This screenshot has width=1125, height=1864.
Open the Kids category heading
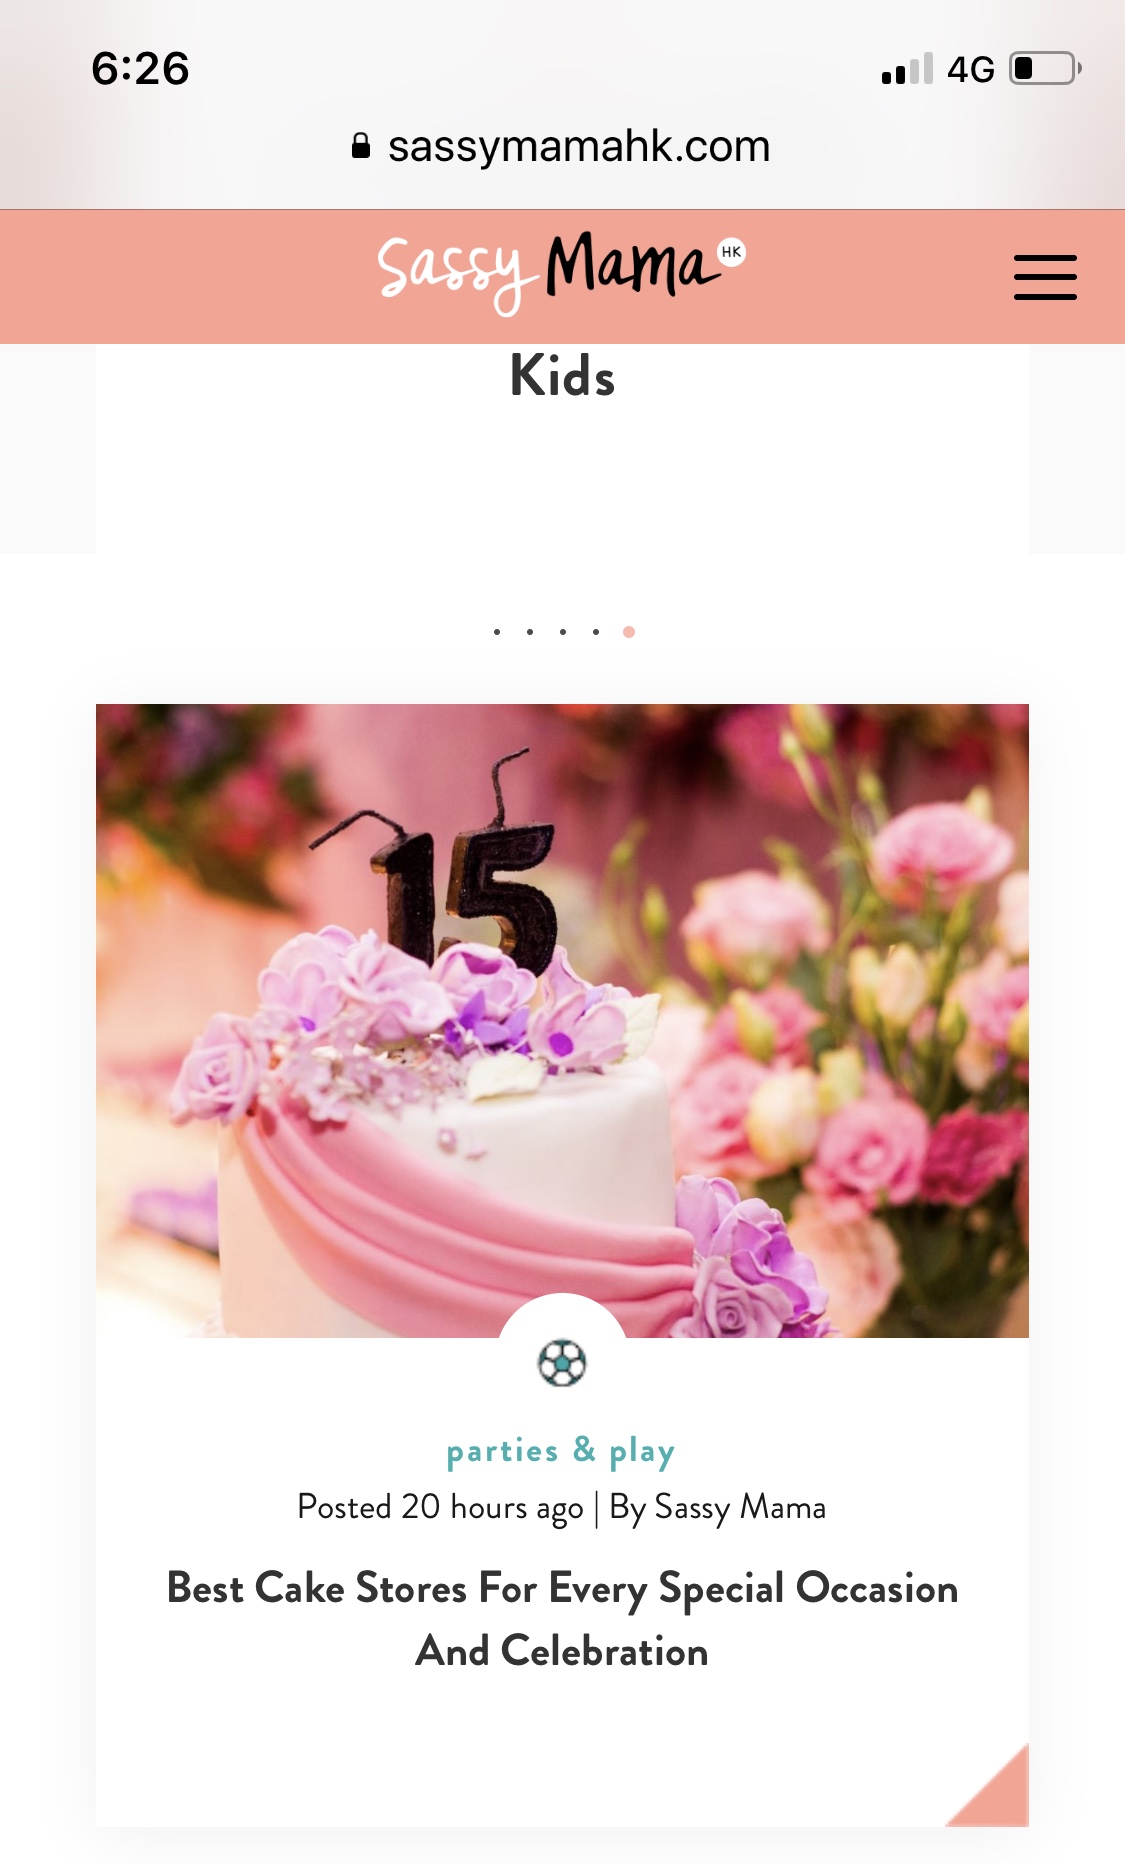(x=562, y=376)
